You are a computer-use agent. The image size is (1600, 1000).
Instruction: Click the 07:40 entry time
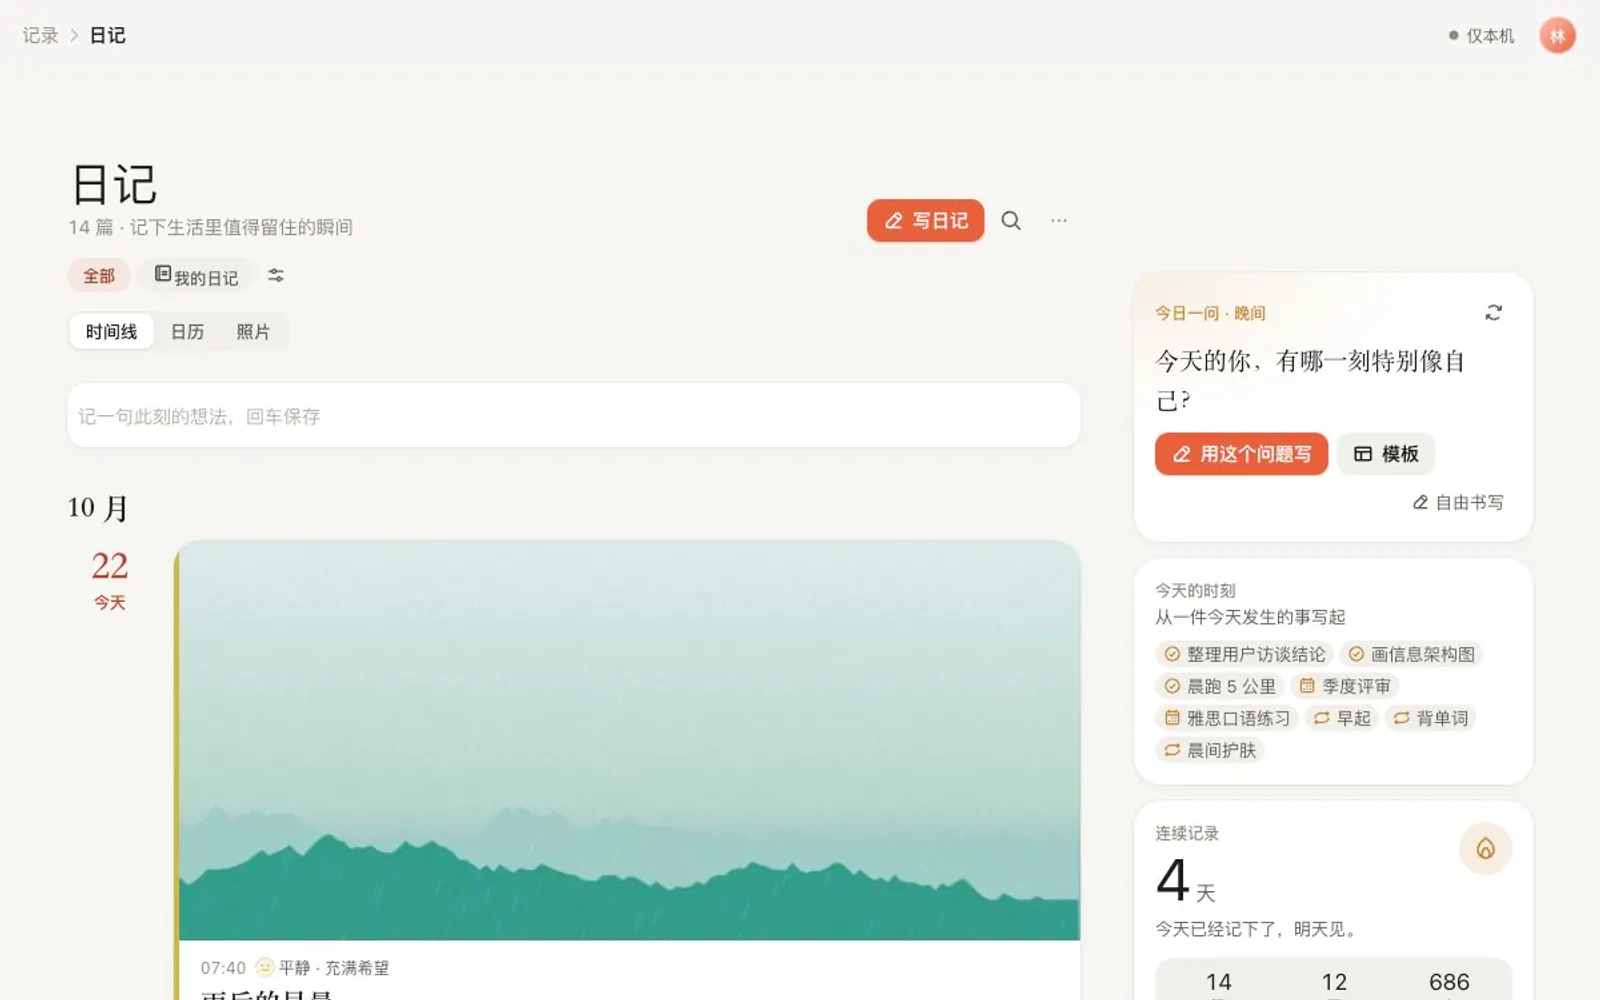223,968
